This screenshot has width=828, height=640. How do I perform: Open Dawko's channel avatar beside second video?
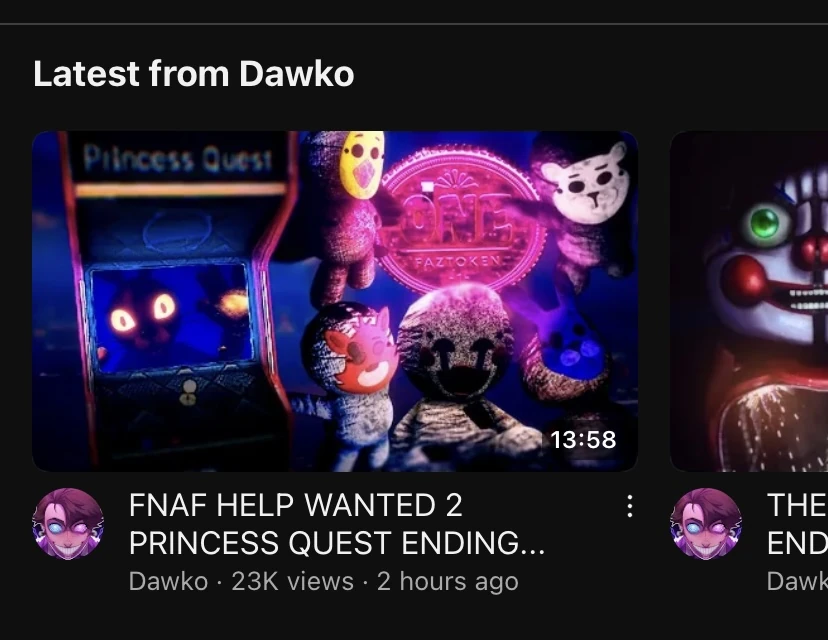pos(706,523)
